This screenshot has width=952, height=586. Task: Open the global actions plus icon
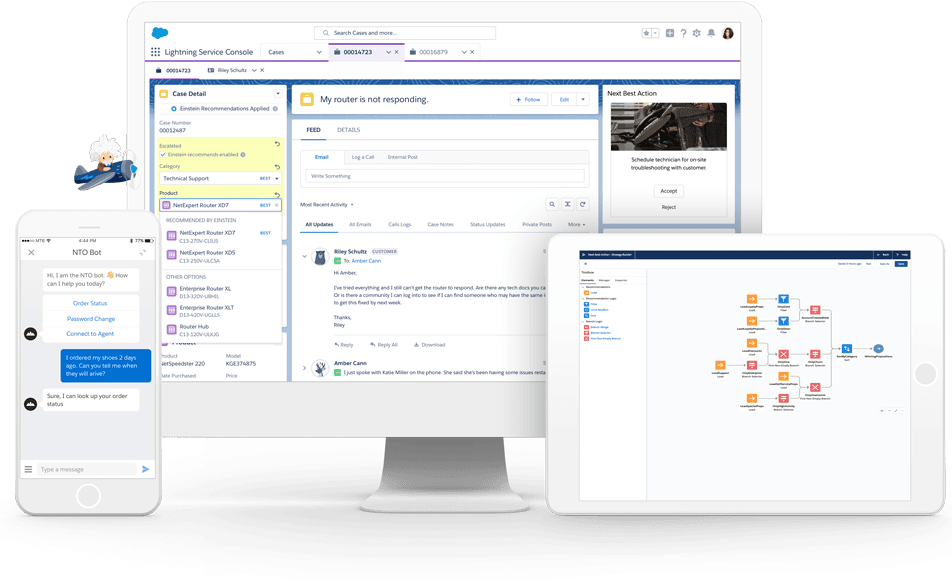point(670,33)
